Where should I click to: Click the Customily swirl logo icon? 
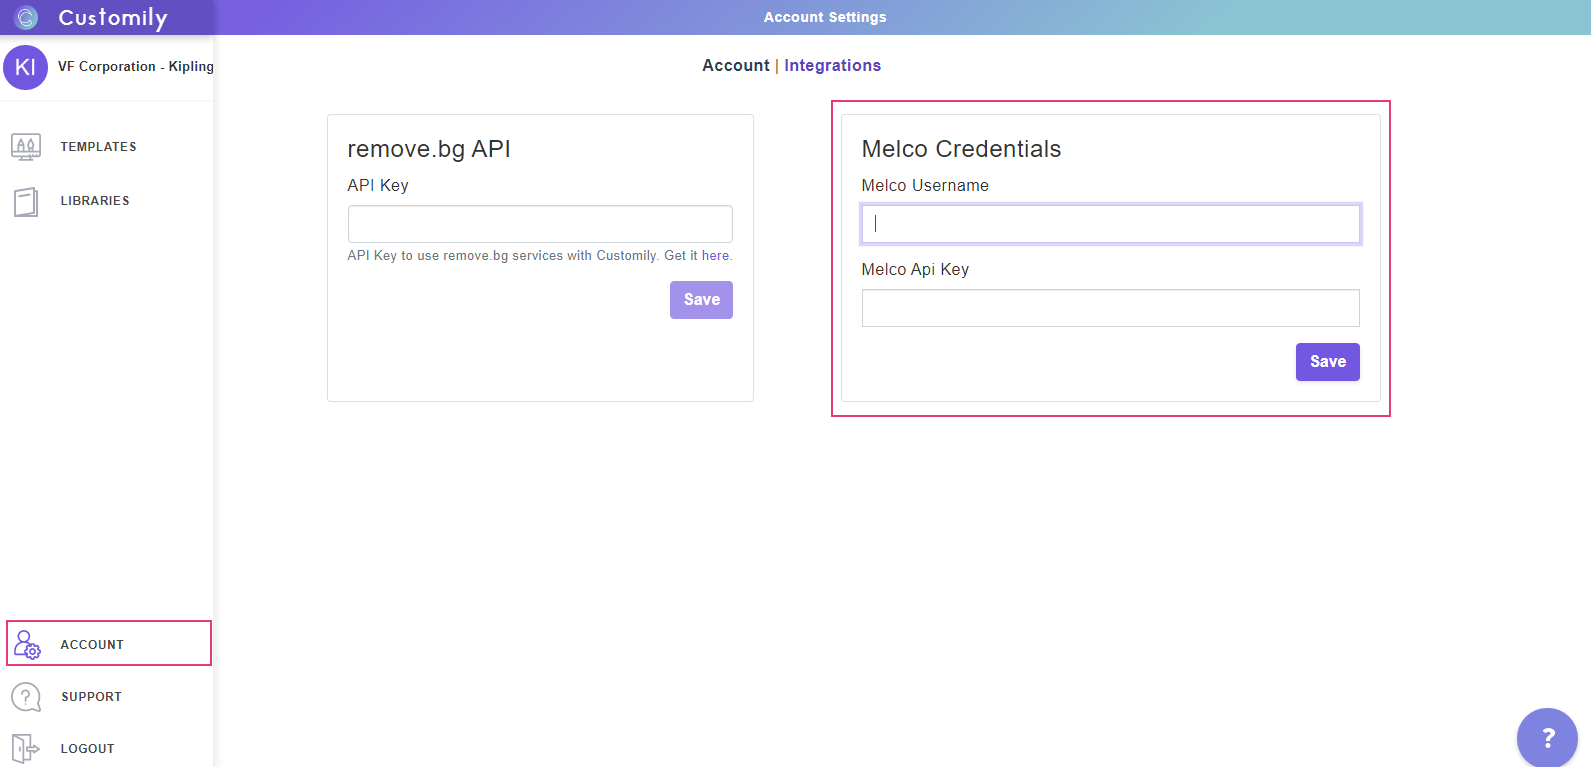click(x=26, y=17)
